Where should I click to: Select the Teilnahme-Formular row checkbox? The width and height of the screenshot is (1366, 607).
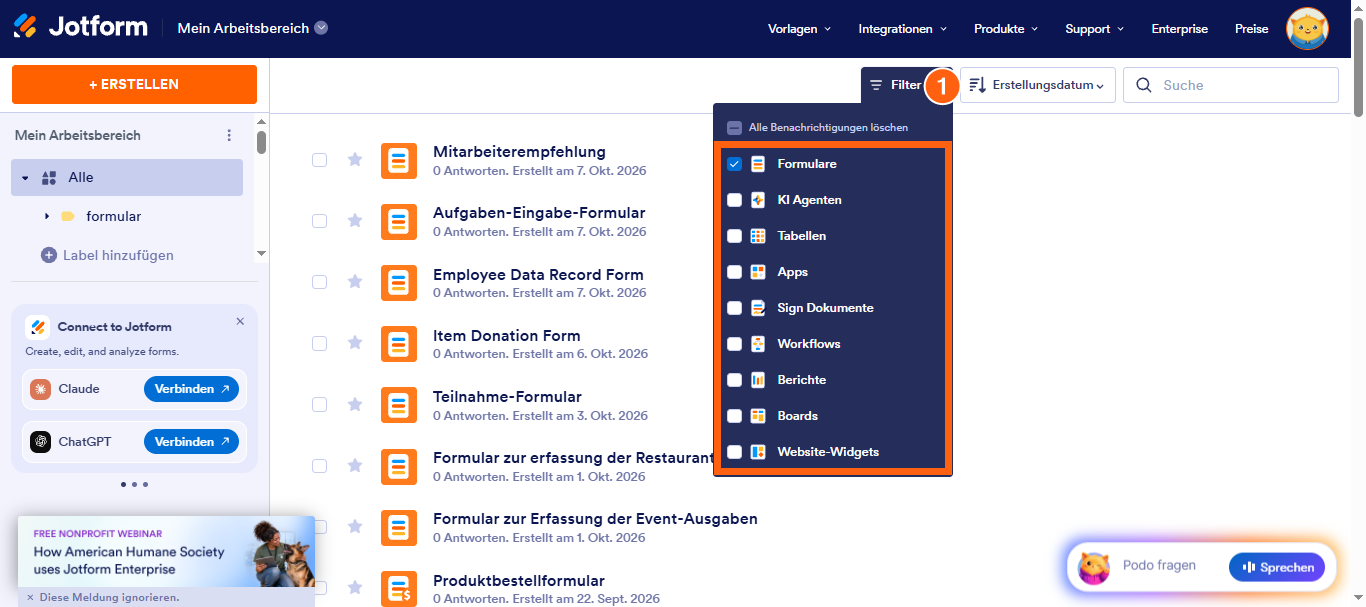pos(319,404)
